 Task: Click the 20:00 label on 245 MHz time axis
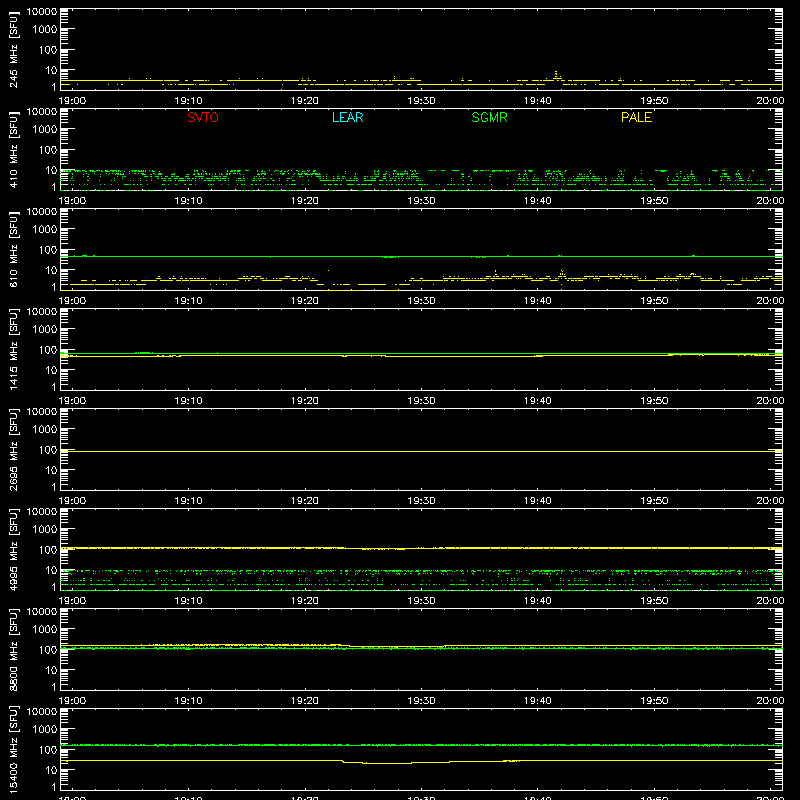point(770,101)
